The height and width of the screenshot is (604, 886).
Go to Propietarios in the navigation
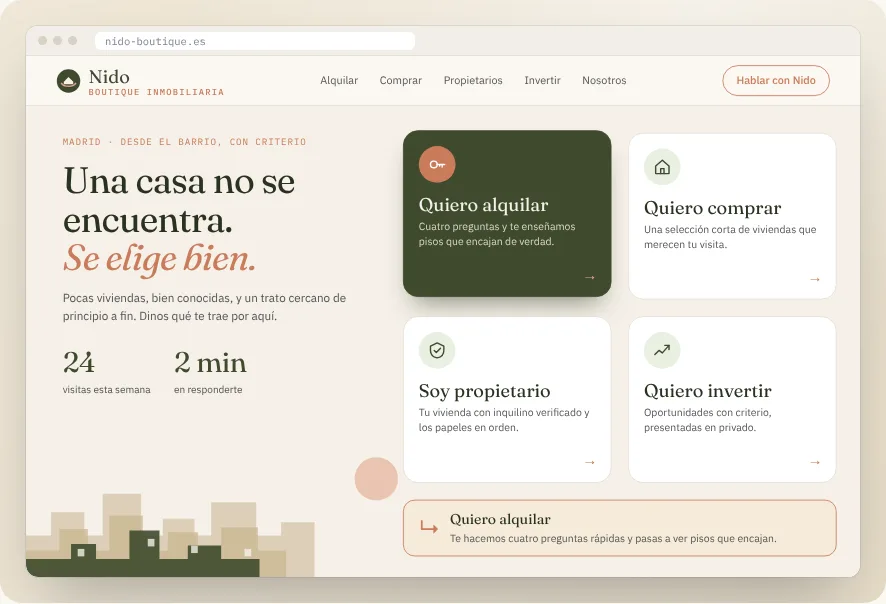473,80
